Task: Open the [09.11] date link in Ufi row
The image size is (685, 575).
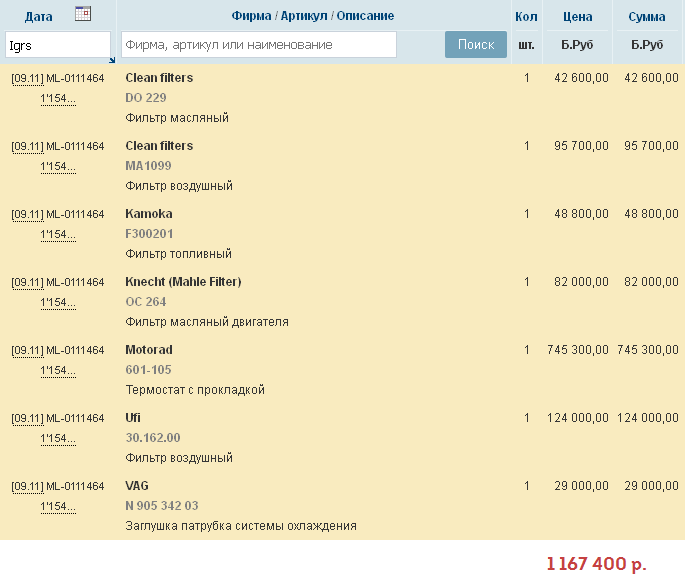Action: click(x=28, y=419)
